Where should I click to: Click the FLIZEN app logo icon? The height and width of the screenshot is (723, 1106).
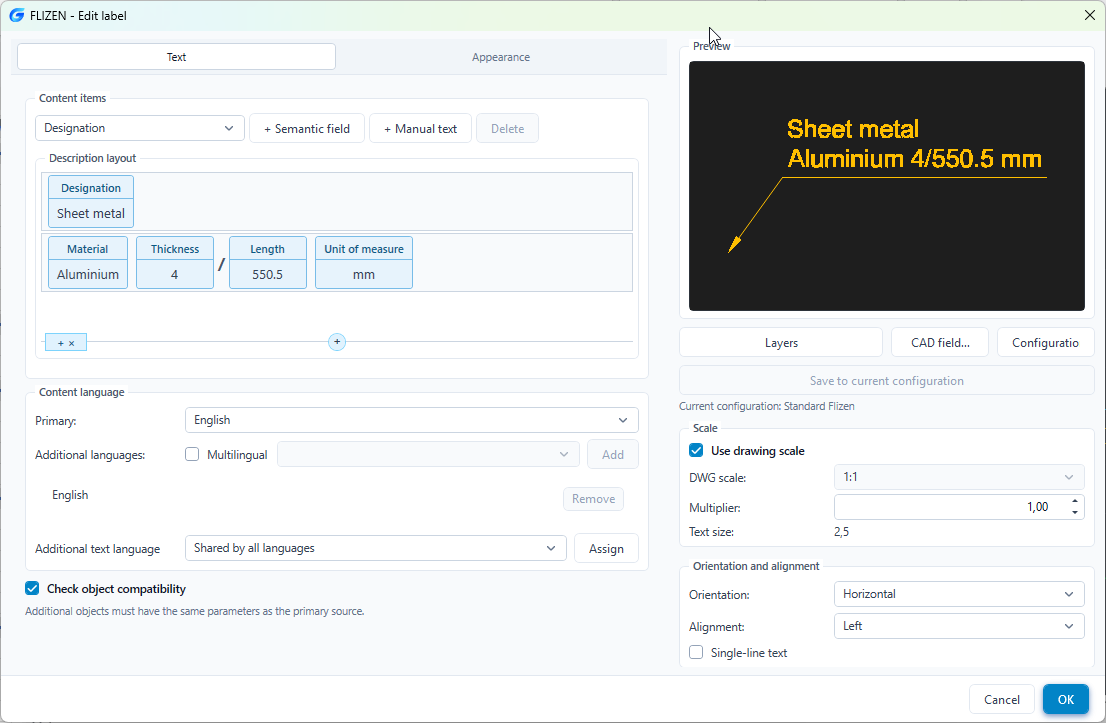[16, 15]
